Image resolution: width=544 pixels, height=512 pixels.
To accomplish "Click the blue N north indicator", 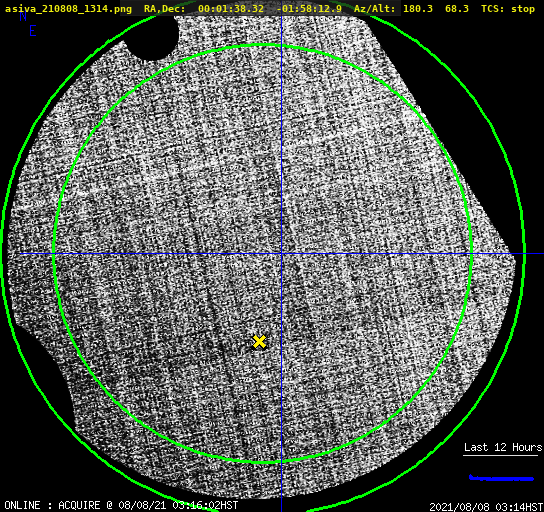I will click(23, 16).
